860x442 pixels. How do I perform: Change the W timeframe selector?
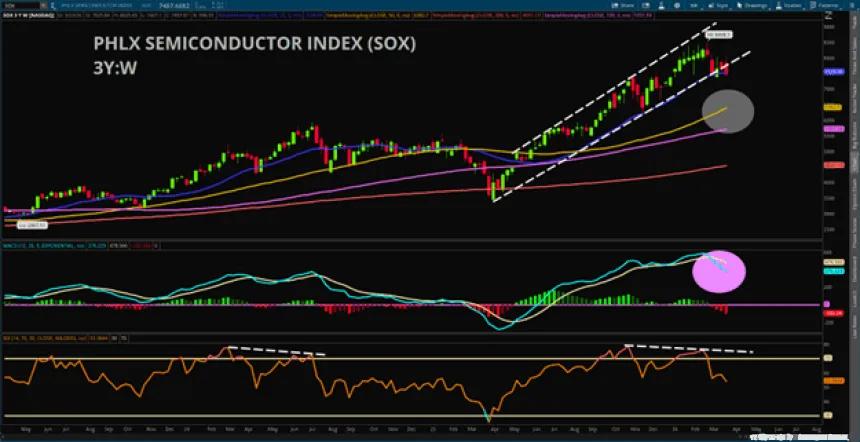pyautogui.click(x=694, y=5)
